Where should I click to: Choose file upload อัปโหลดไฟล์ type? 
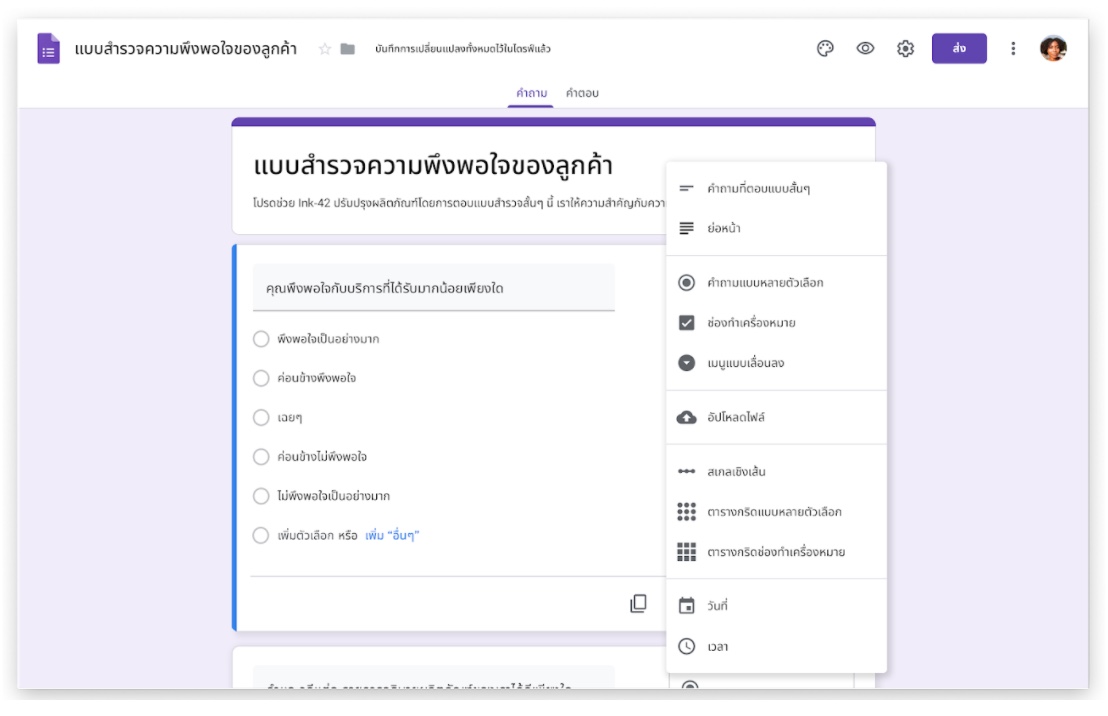coord(776,417)
